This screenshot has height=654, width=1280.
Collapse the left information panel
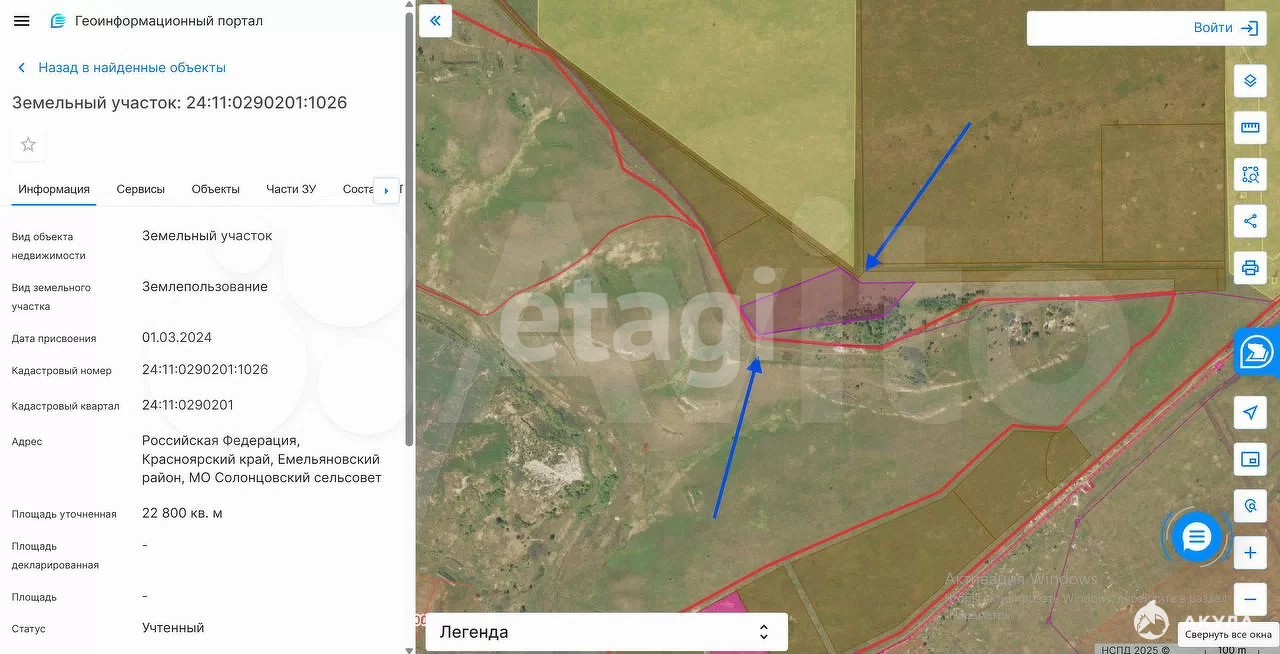click(435, 21)
